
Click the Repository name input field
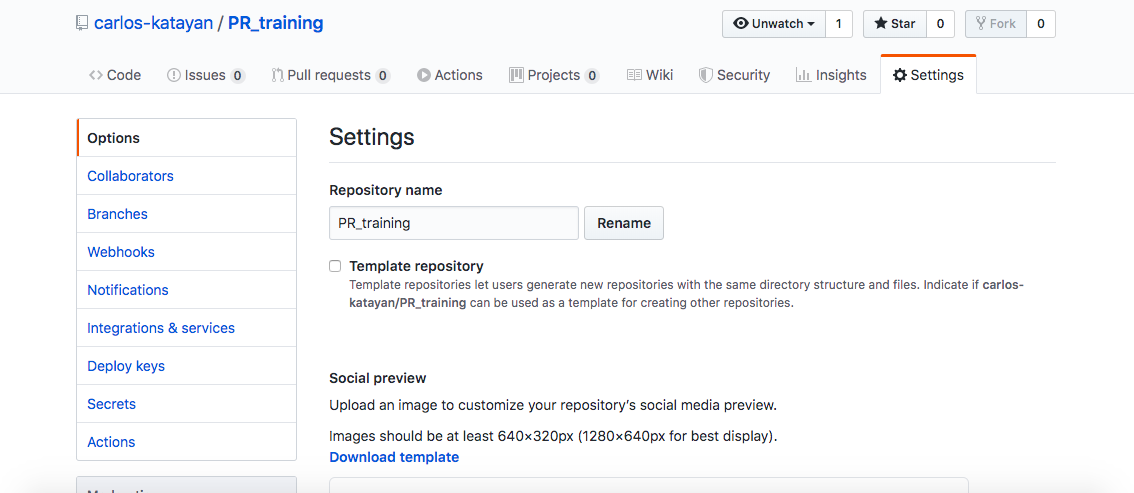click(x=453, y=223)
